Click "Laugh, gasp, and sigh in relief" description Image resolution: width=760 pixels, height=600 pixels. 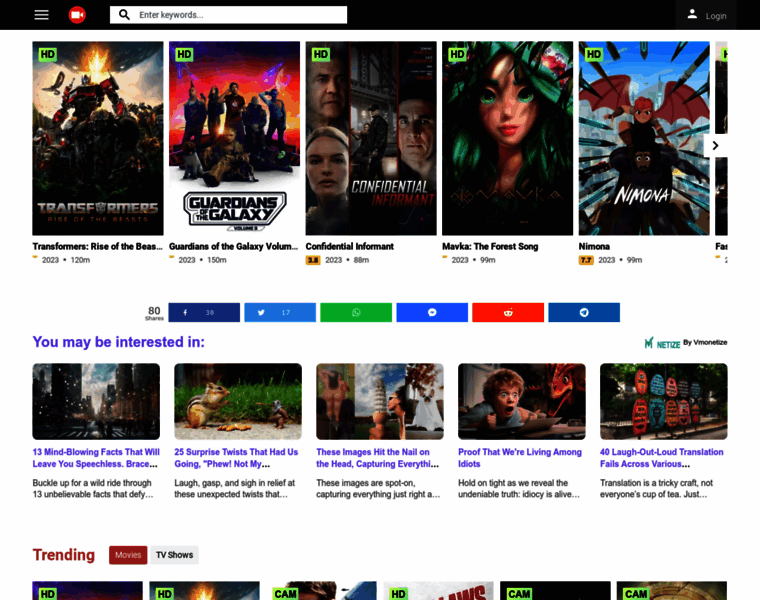click(235, 489)
